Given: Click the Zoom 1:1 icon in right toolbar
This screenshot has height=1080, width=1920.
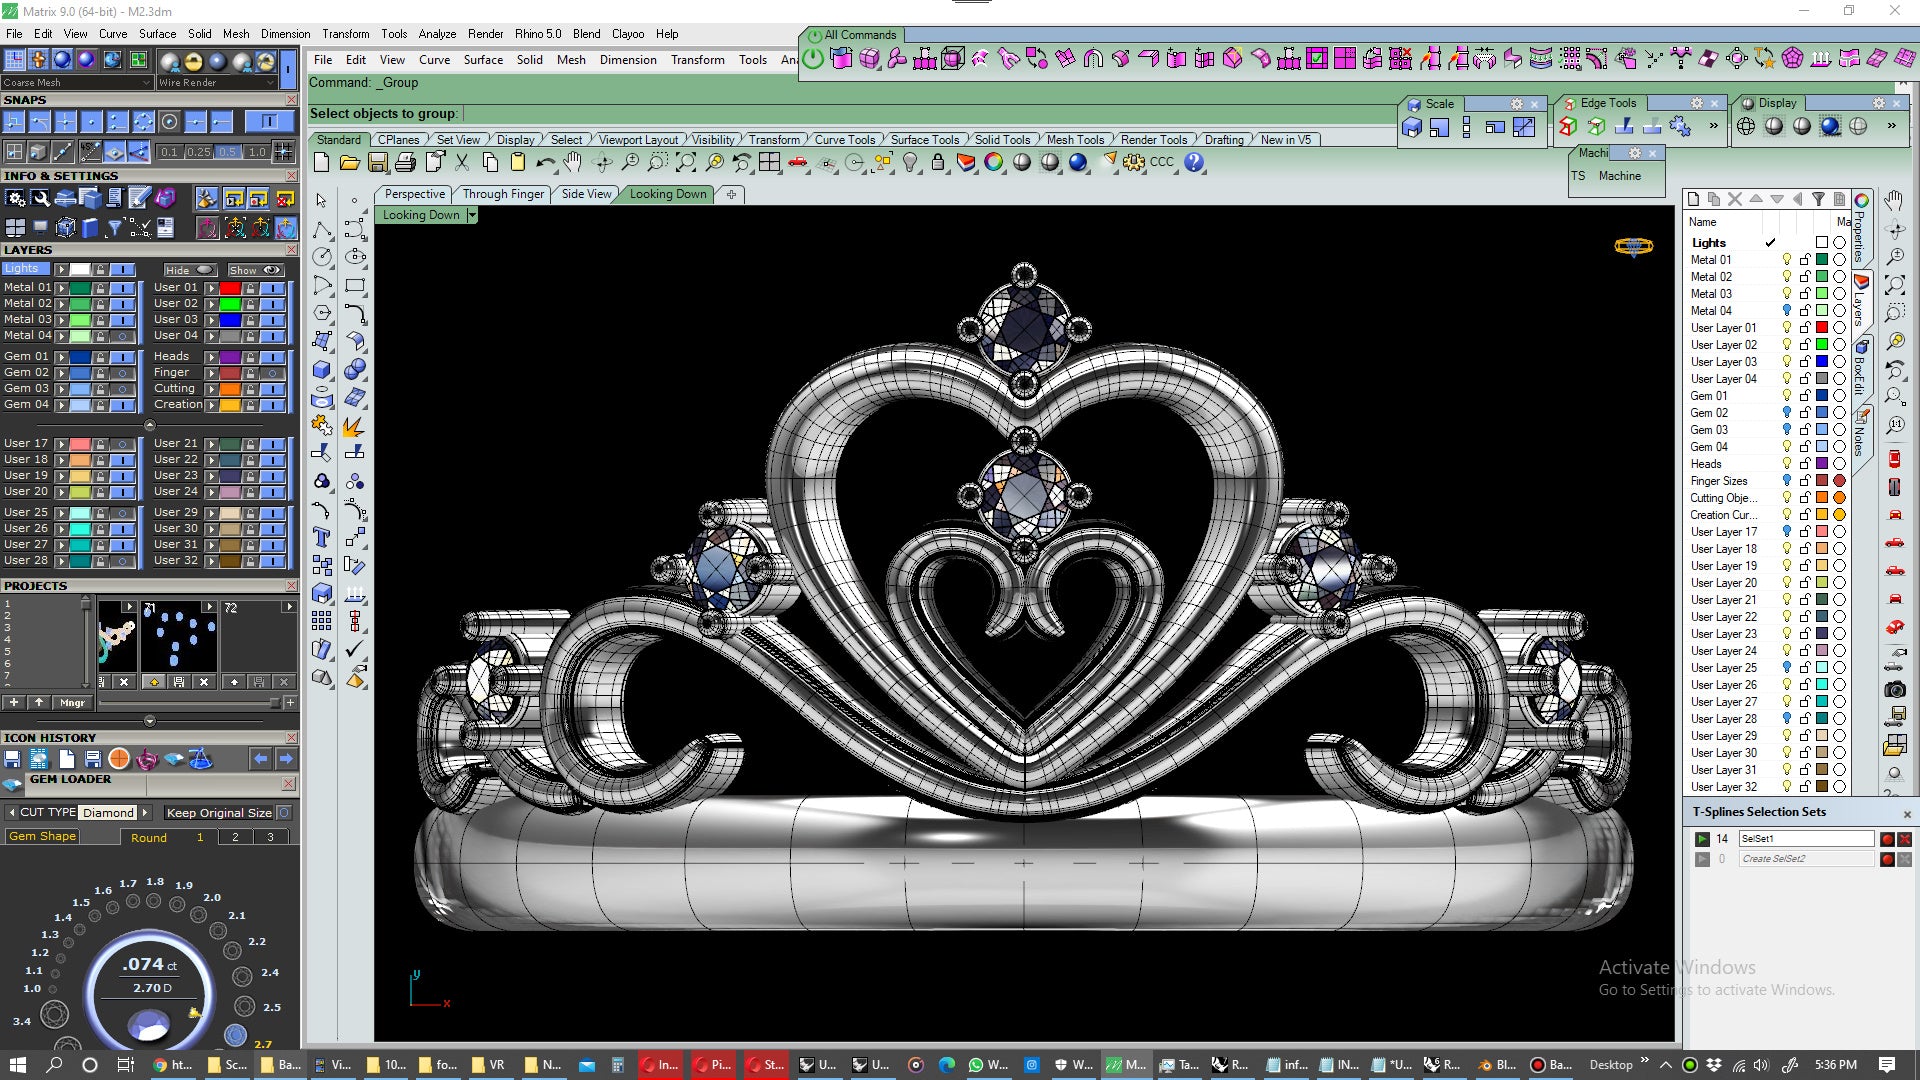Looking at the screenshot, I should coord(1895,426).
